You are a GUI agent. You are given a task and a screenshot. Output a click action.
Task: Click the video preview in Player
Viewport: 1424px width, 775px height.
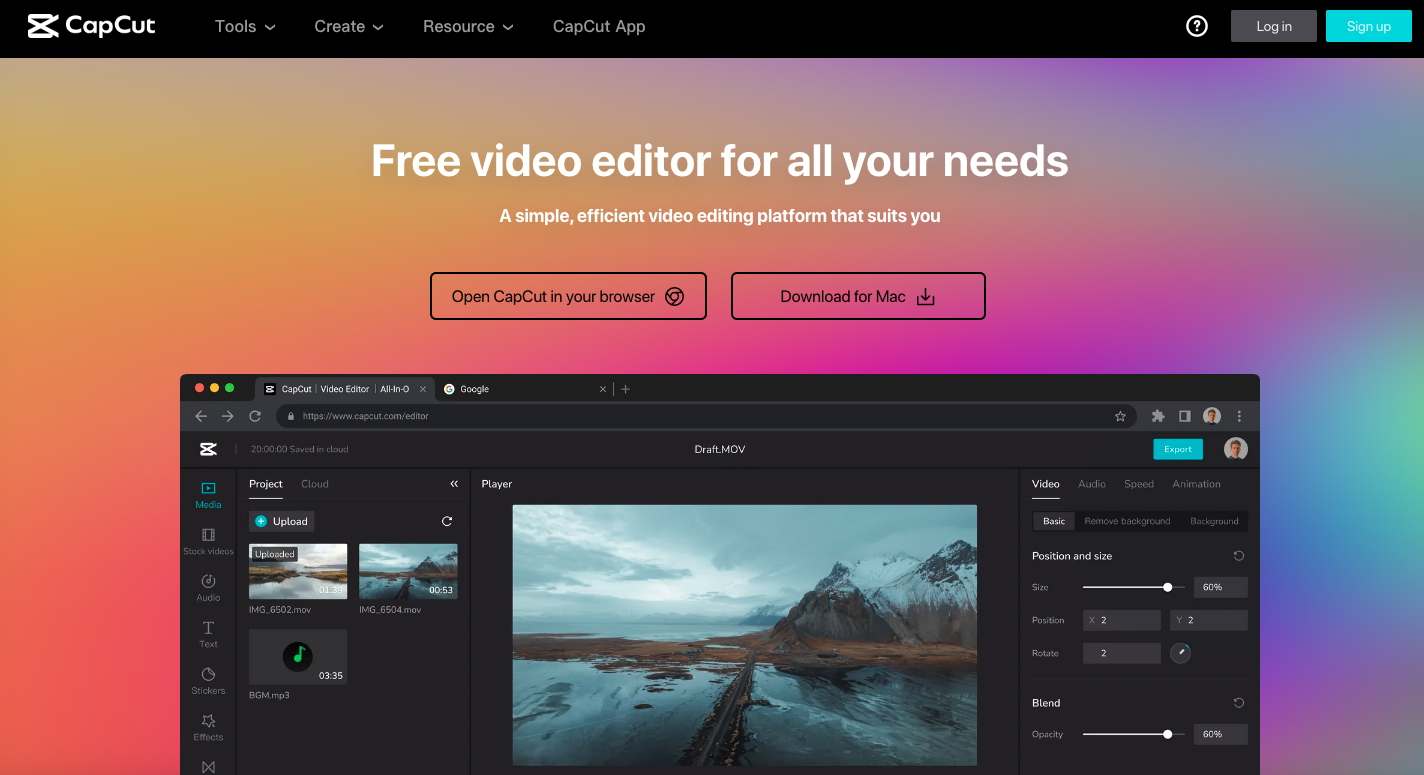point(745,635)
